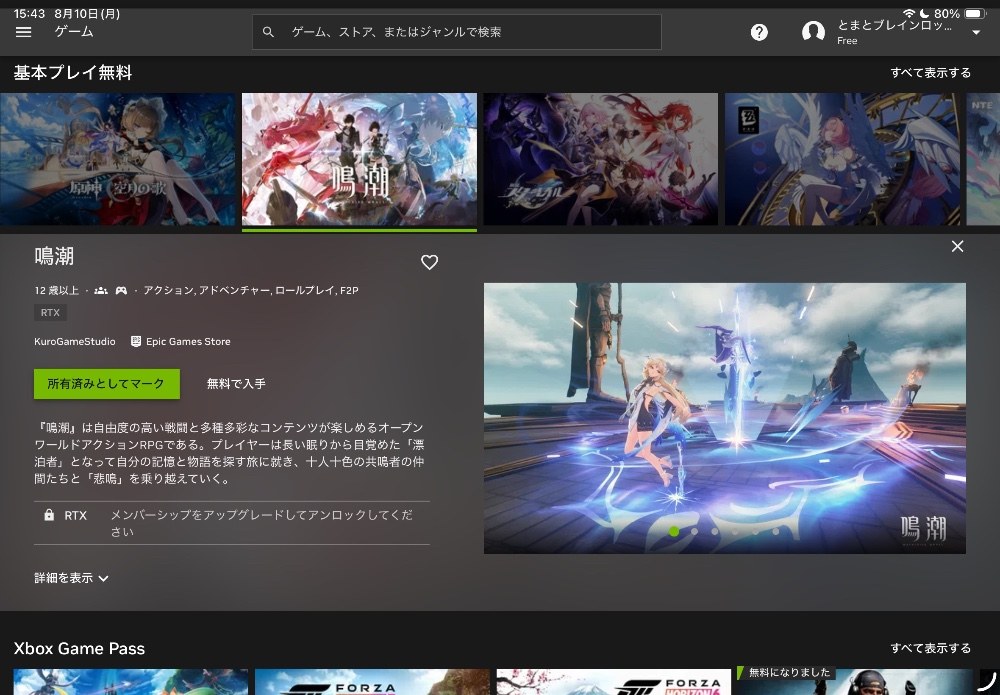This screenshot has height=695, width=1000.
Task: Expand 詳細を表示 details section
Action: [x=71, y=578]
